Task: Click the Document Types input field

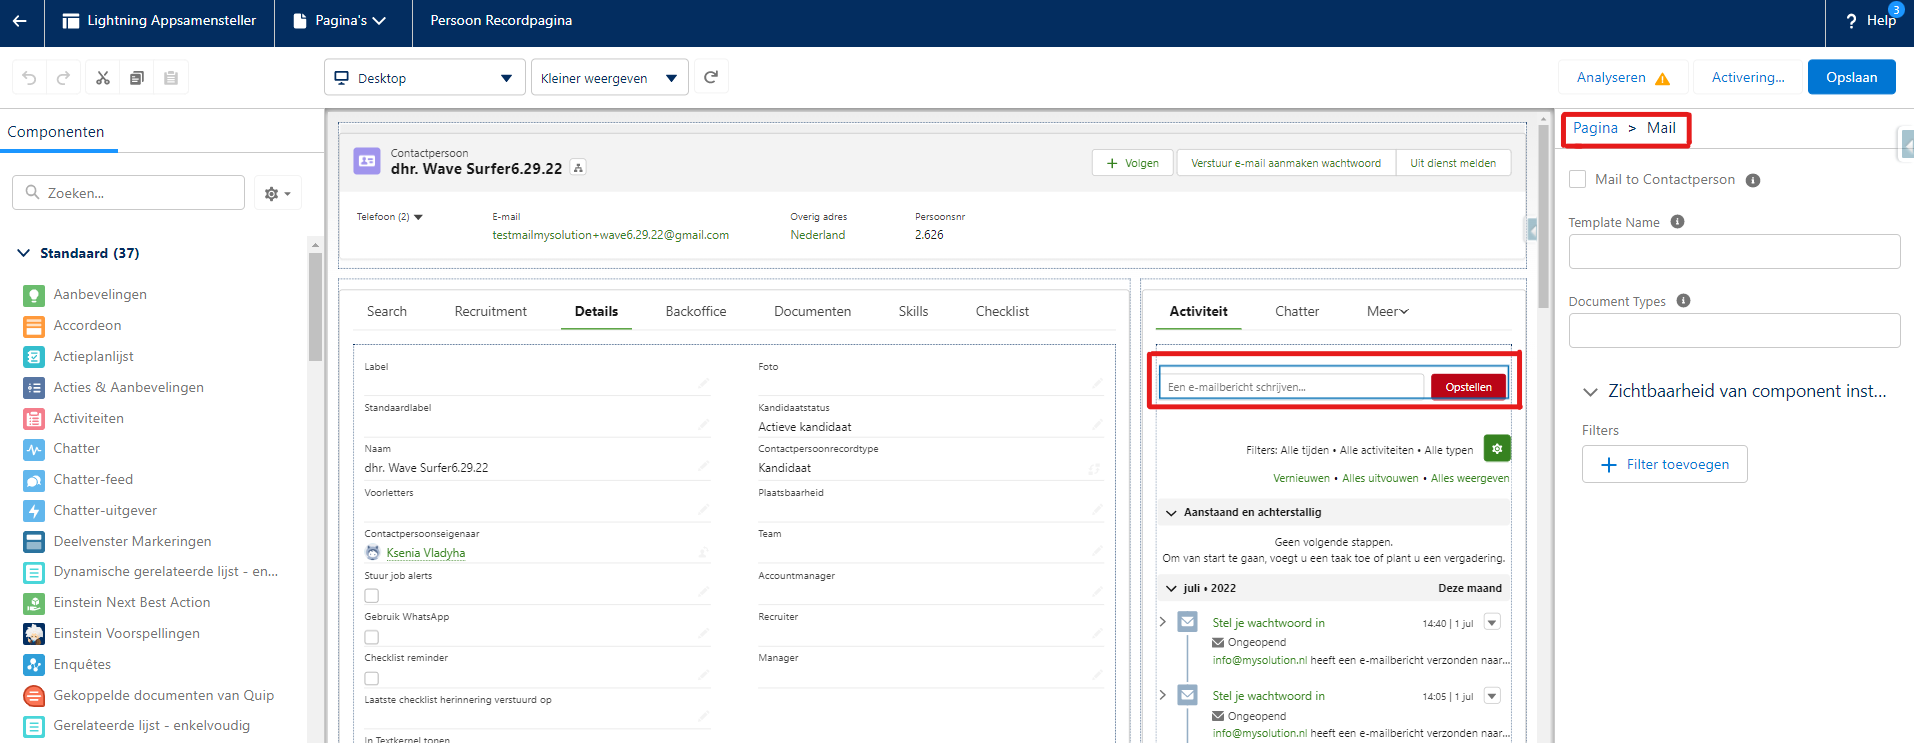Action: click(1734, 331)
